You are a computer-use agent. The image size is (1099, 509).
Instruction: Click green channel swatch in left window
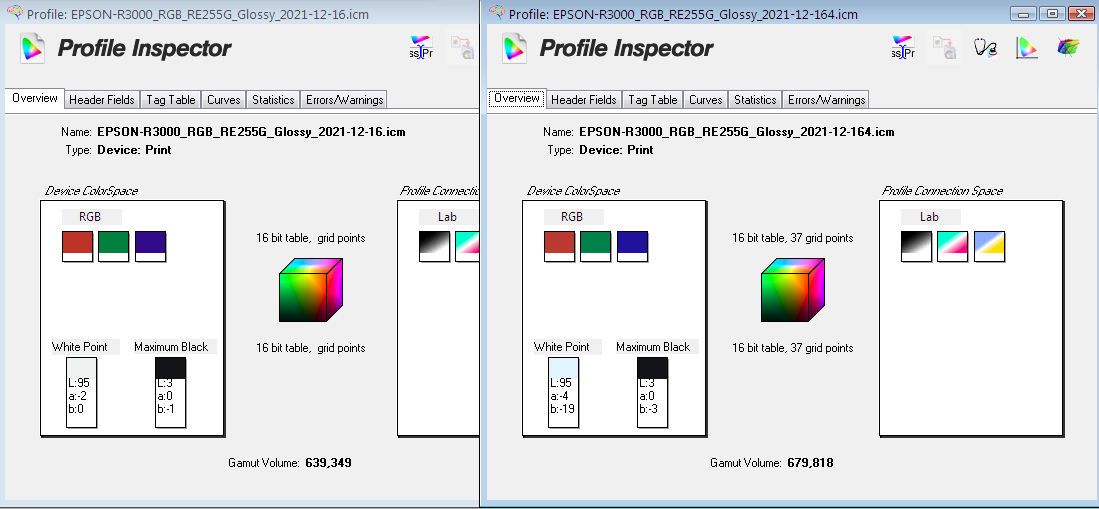[114, 246]
